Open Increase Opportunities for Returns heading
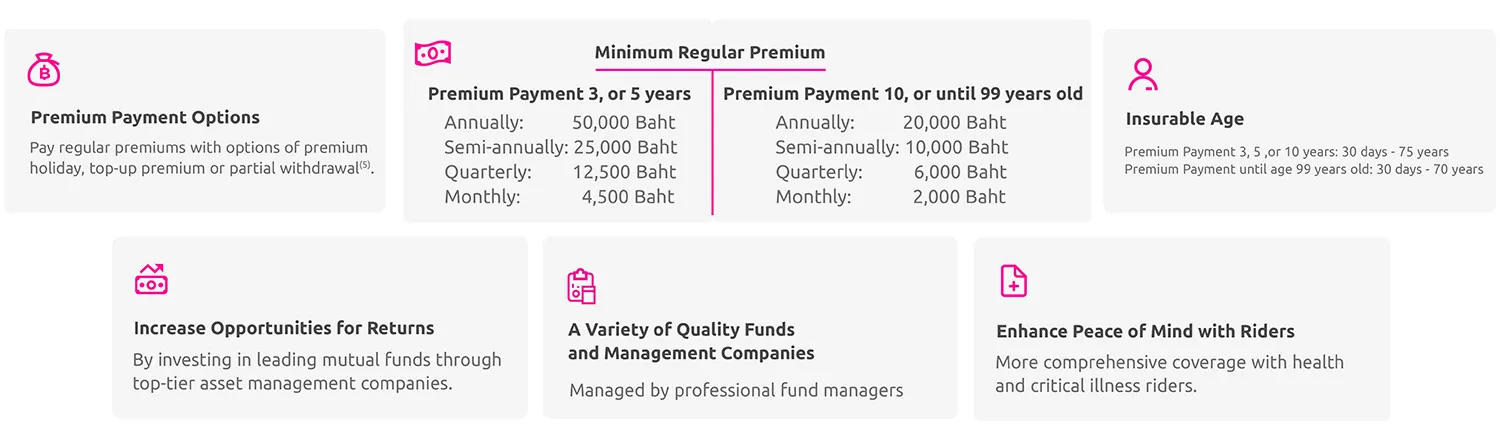Screen dimensions: 1500x435 point(284,328)
